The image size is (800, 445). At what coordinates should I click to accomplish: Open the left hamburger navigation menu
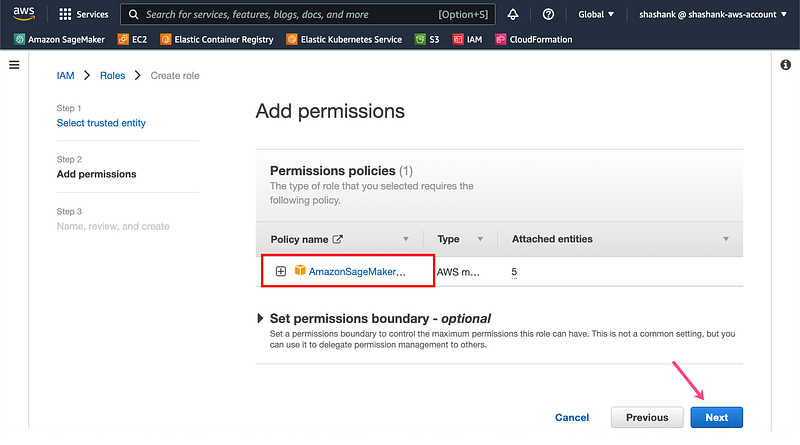pyautogui.click(x=14, y=65)
